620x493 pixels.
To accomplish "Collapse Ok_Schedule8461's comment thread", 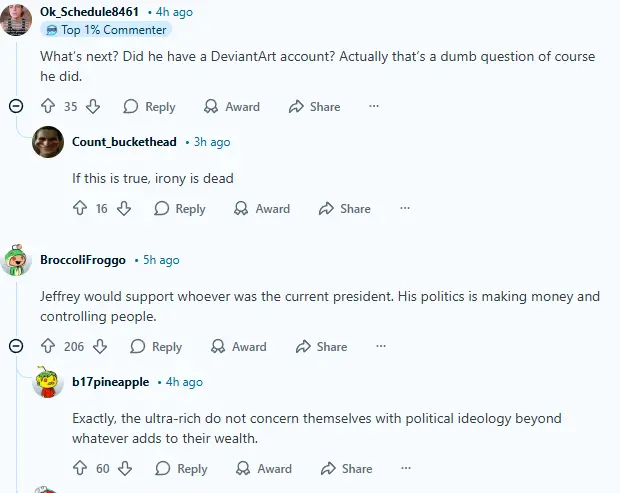I will pyautogui.click(x=16, y=106).
